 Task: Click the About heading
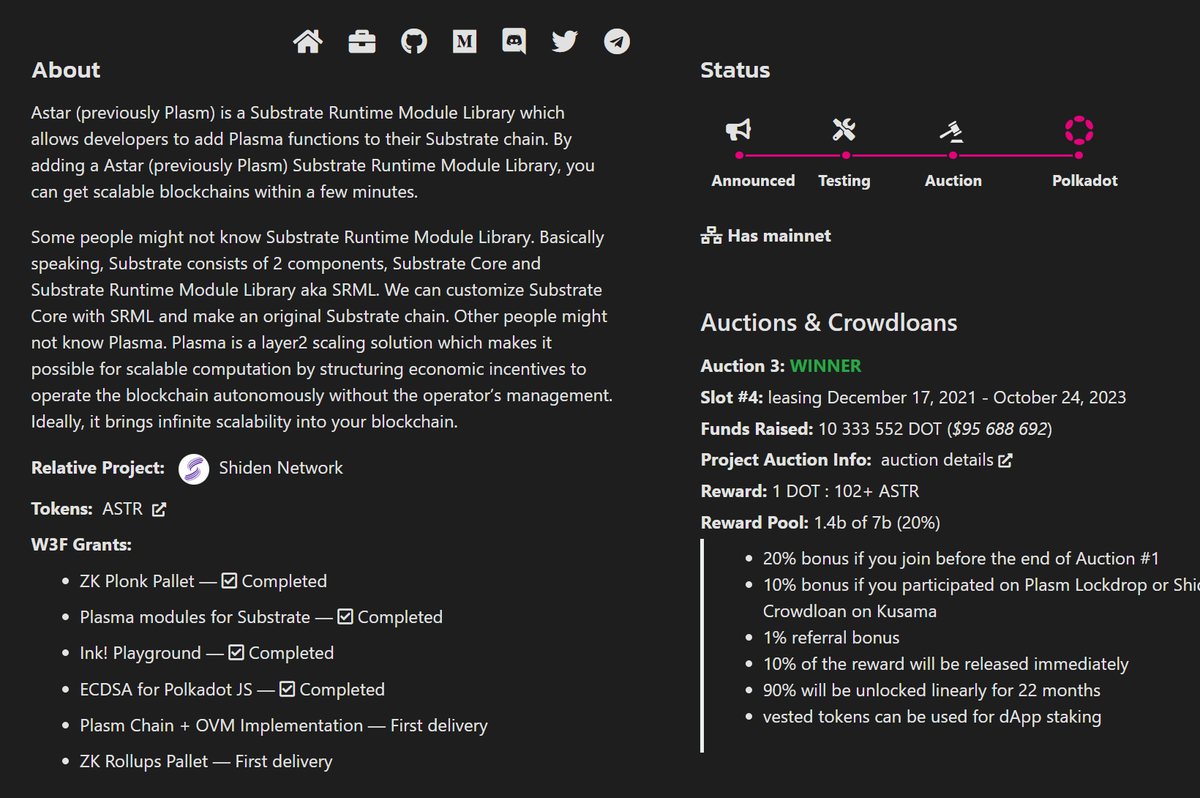pyautogui.click(x=66, y=70)
